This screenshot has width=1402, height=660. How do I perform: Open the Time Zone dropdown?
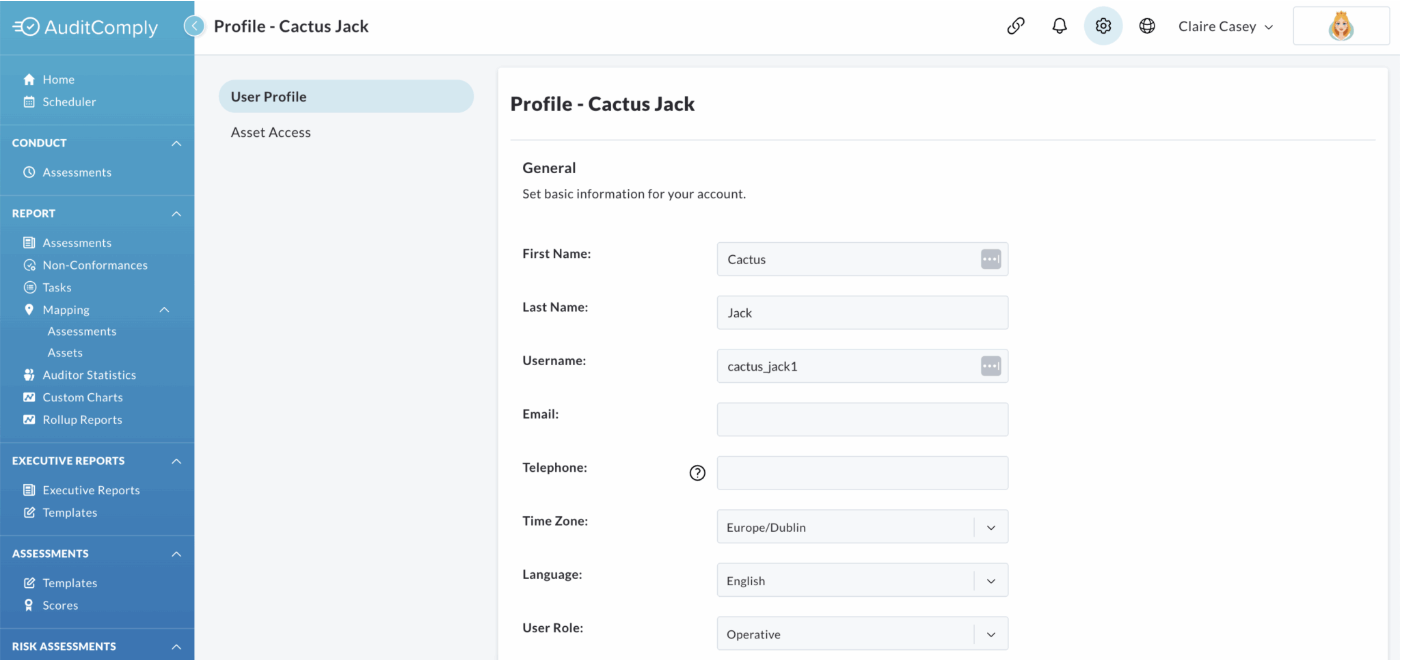coord(862,527)
